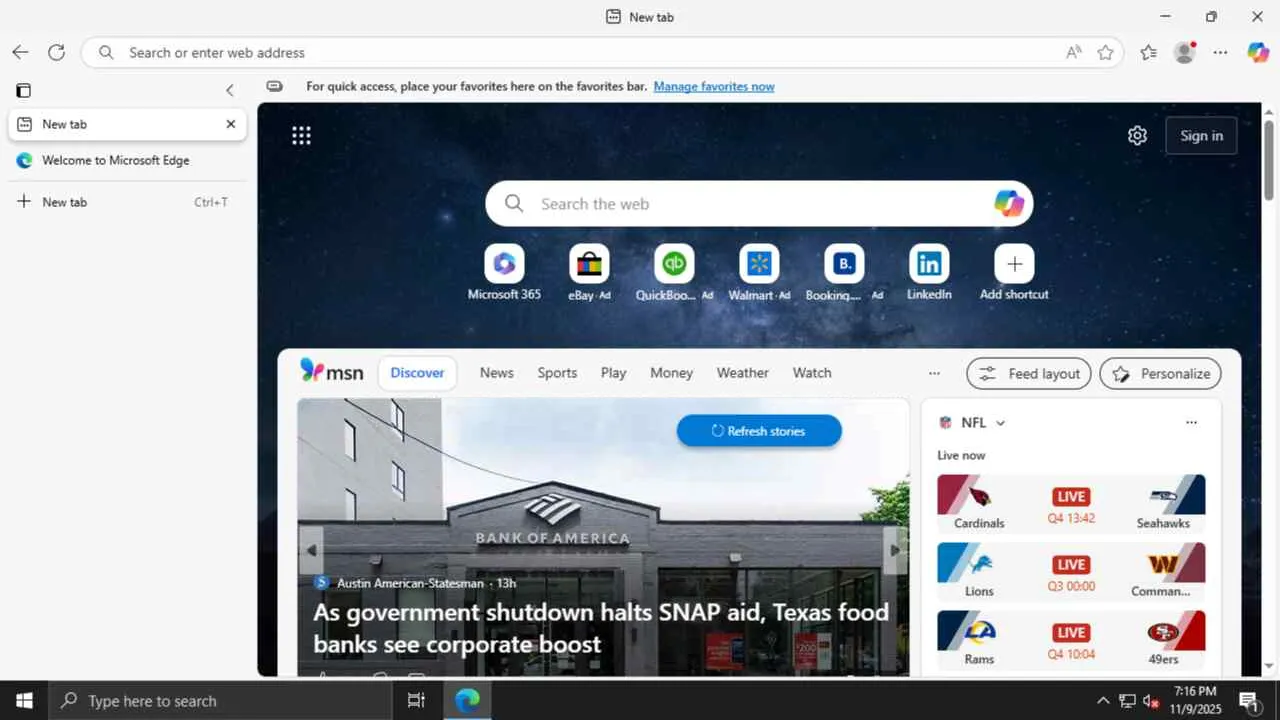Switch to the Weather feed tab
Image resolution: width=1280 pixels, height=720 pixels.
coord(742,373)
